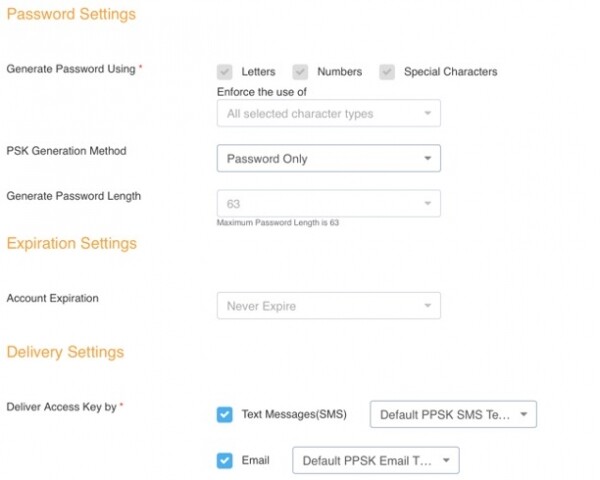Click the Expiration Settings heading
The height and width of the screenshot is (480, 600).
tap(71, 244)
